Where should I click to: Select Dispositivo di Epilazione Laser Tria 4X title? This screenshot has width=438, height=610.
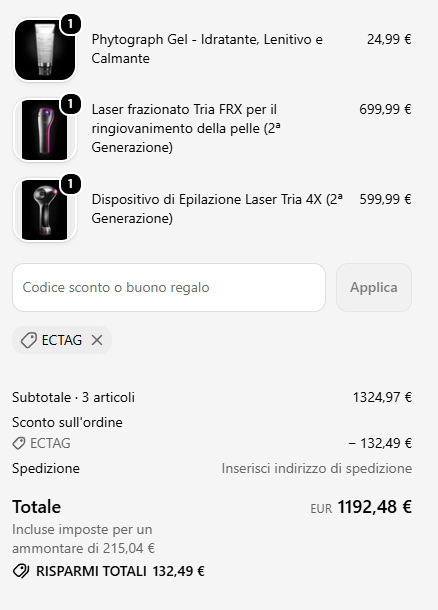(217, 209)
